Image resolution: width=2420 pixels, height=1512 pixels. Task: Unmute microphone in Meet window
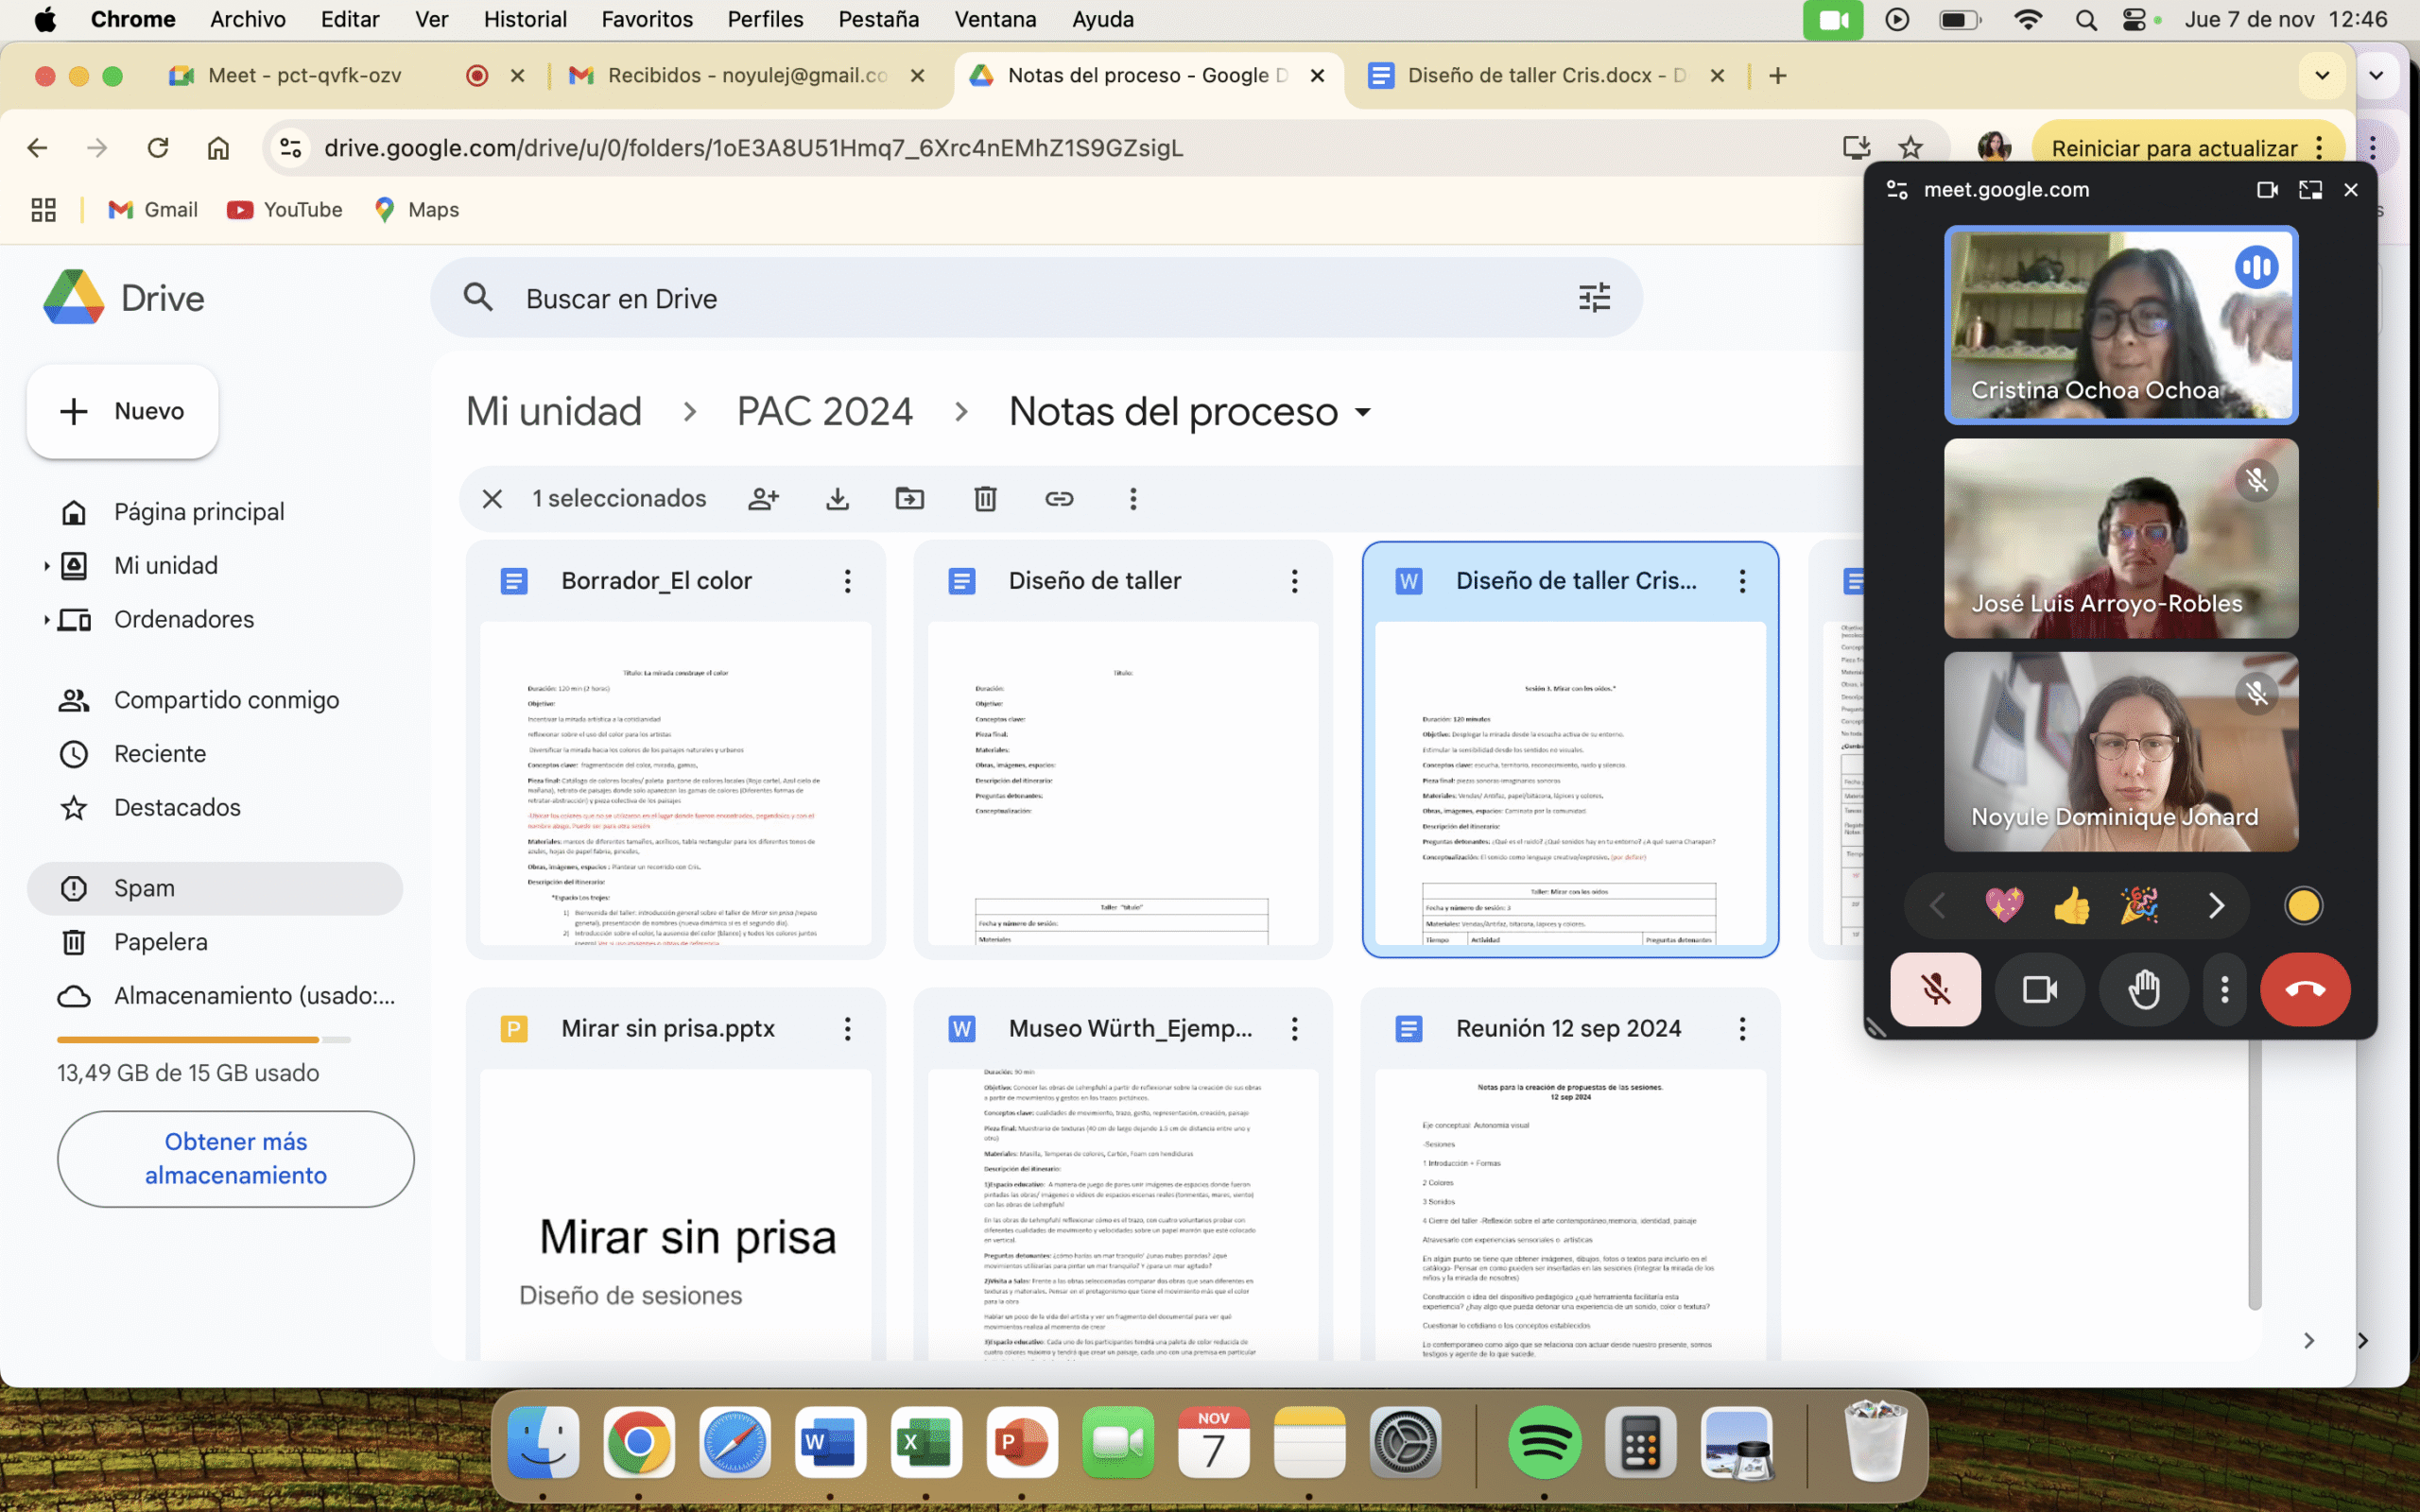(1935, 990)
